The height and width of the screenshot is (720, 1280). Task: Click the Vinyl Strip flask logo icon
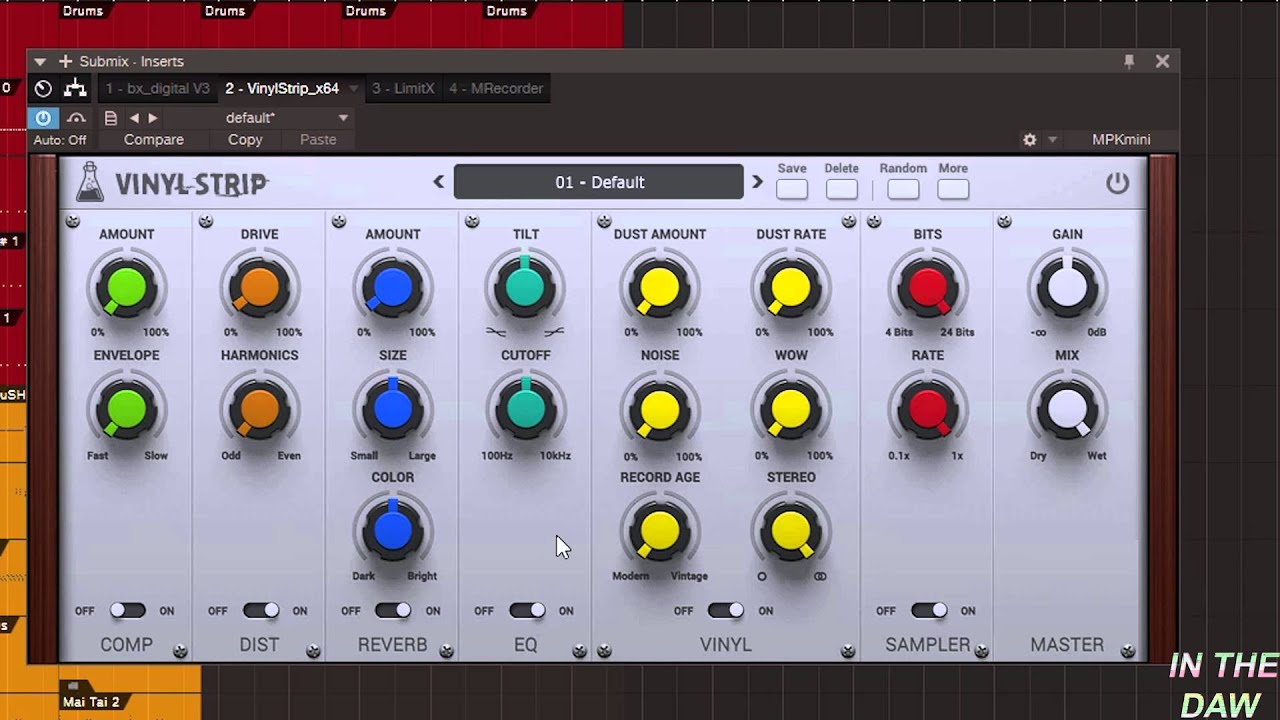[90, 182]
